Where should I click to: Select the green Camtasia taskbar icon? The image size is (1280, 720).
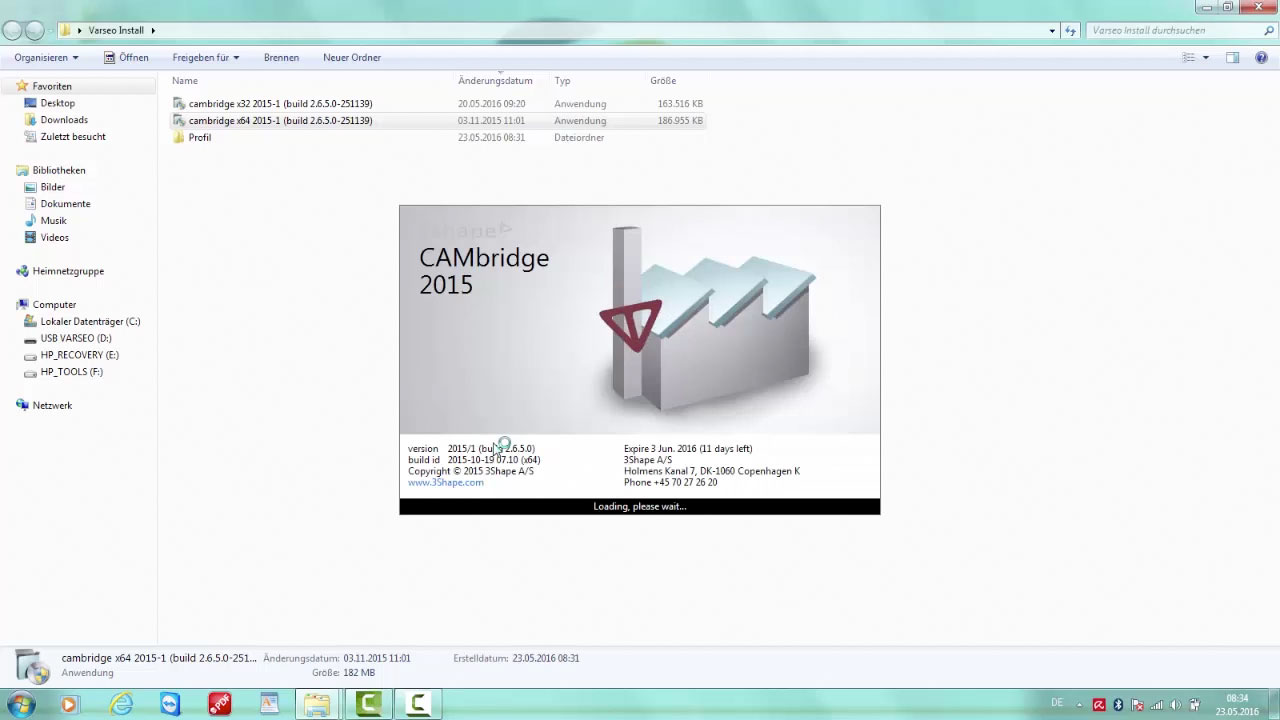(368, 705)
